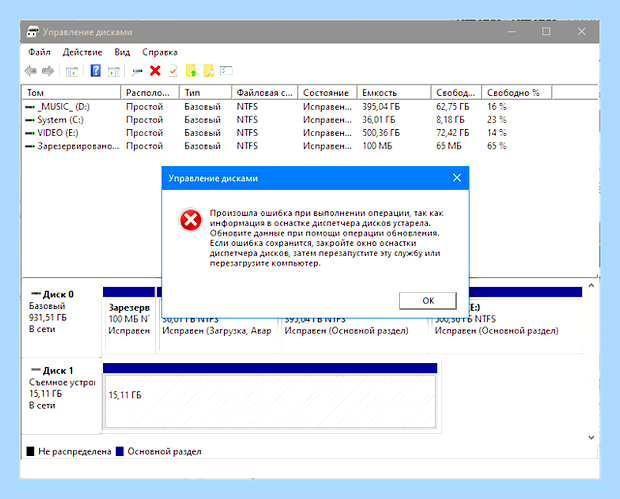Click the red error icon in the dialog

(x=191, y=220)
